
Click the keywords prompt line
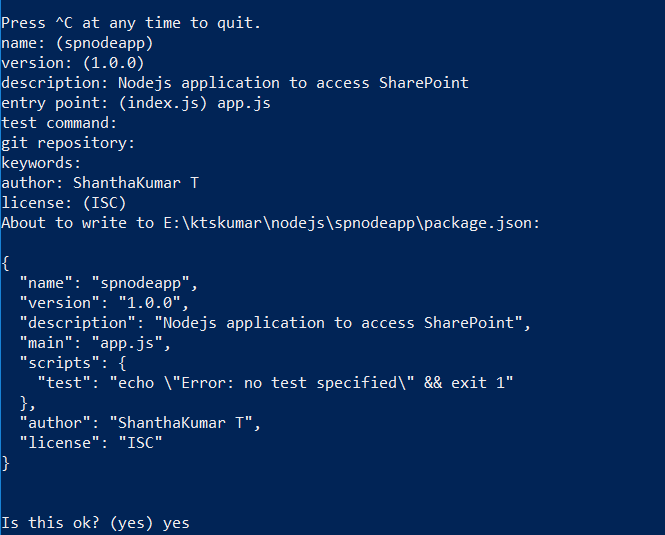(x=41, y=163)
